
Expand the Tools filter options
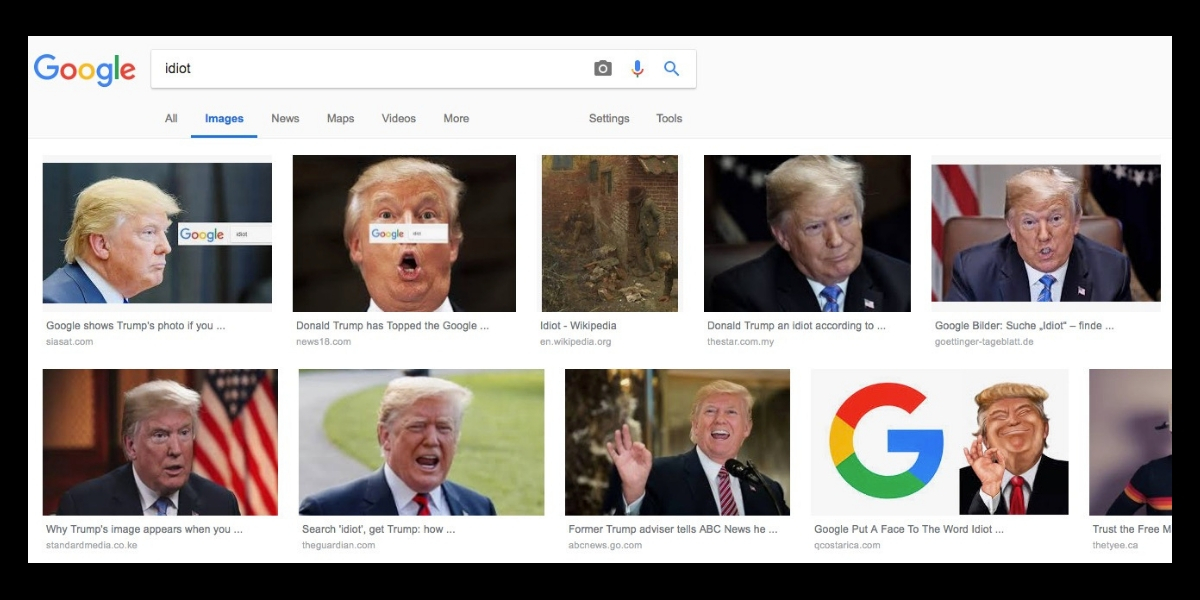[x=669, y=118]
